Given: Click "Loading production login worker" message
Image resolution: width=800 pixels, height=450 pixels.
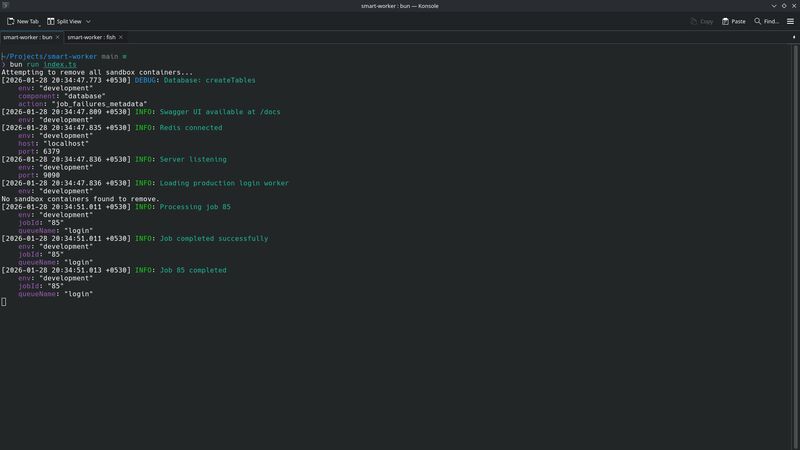Looking at the screenshot, I should (224, 183).
